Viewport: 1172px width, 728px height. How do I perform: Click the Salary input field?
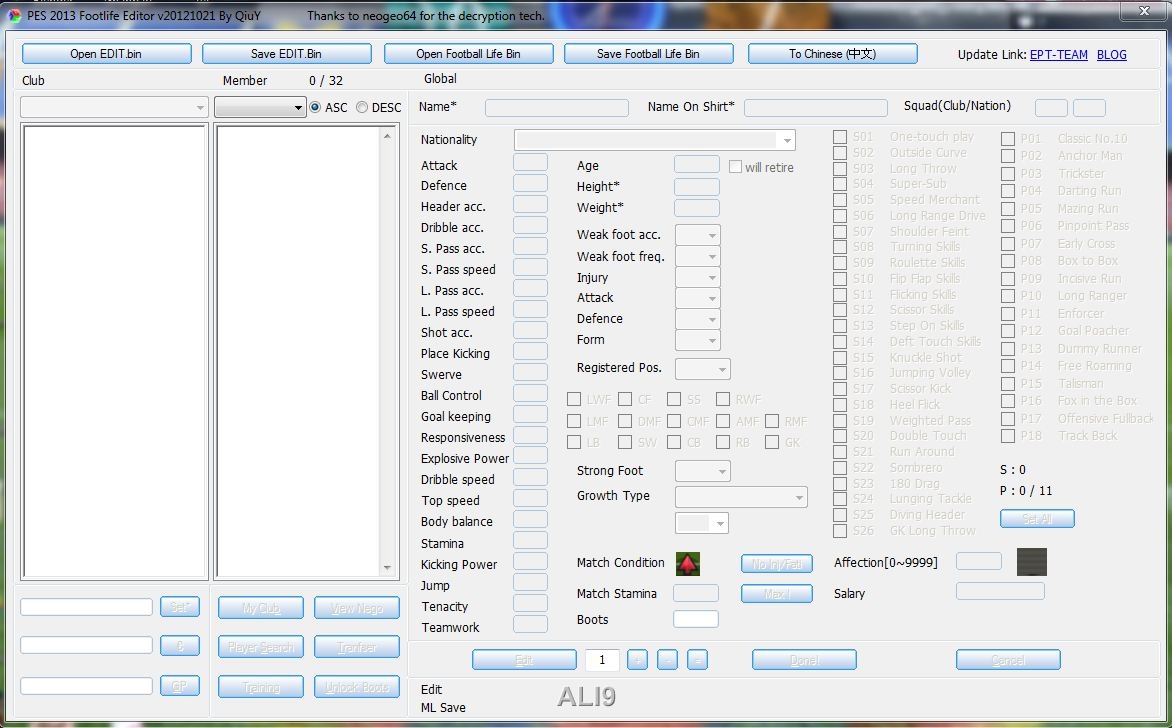1000,591
